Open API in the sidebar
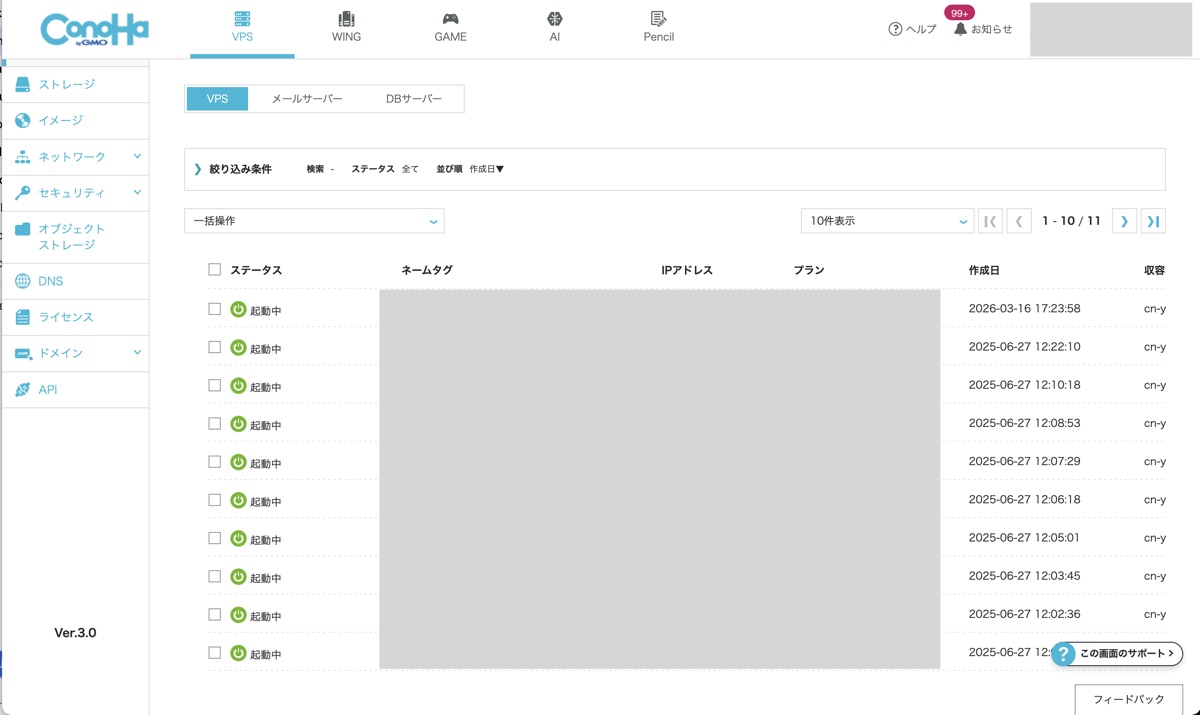Screen dimensions: 1200x715 point(75,390)
